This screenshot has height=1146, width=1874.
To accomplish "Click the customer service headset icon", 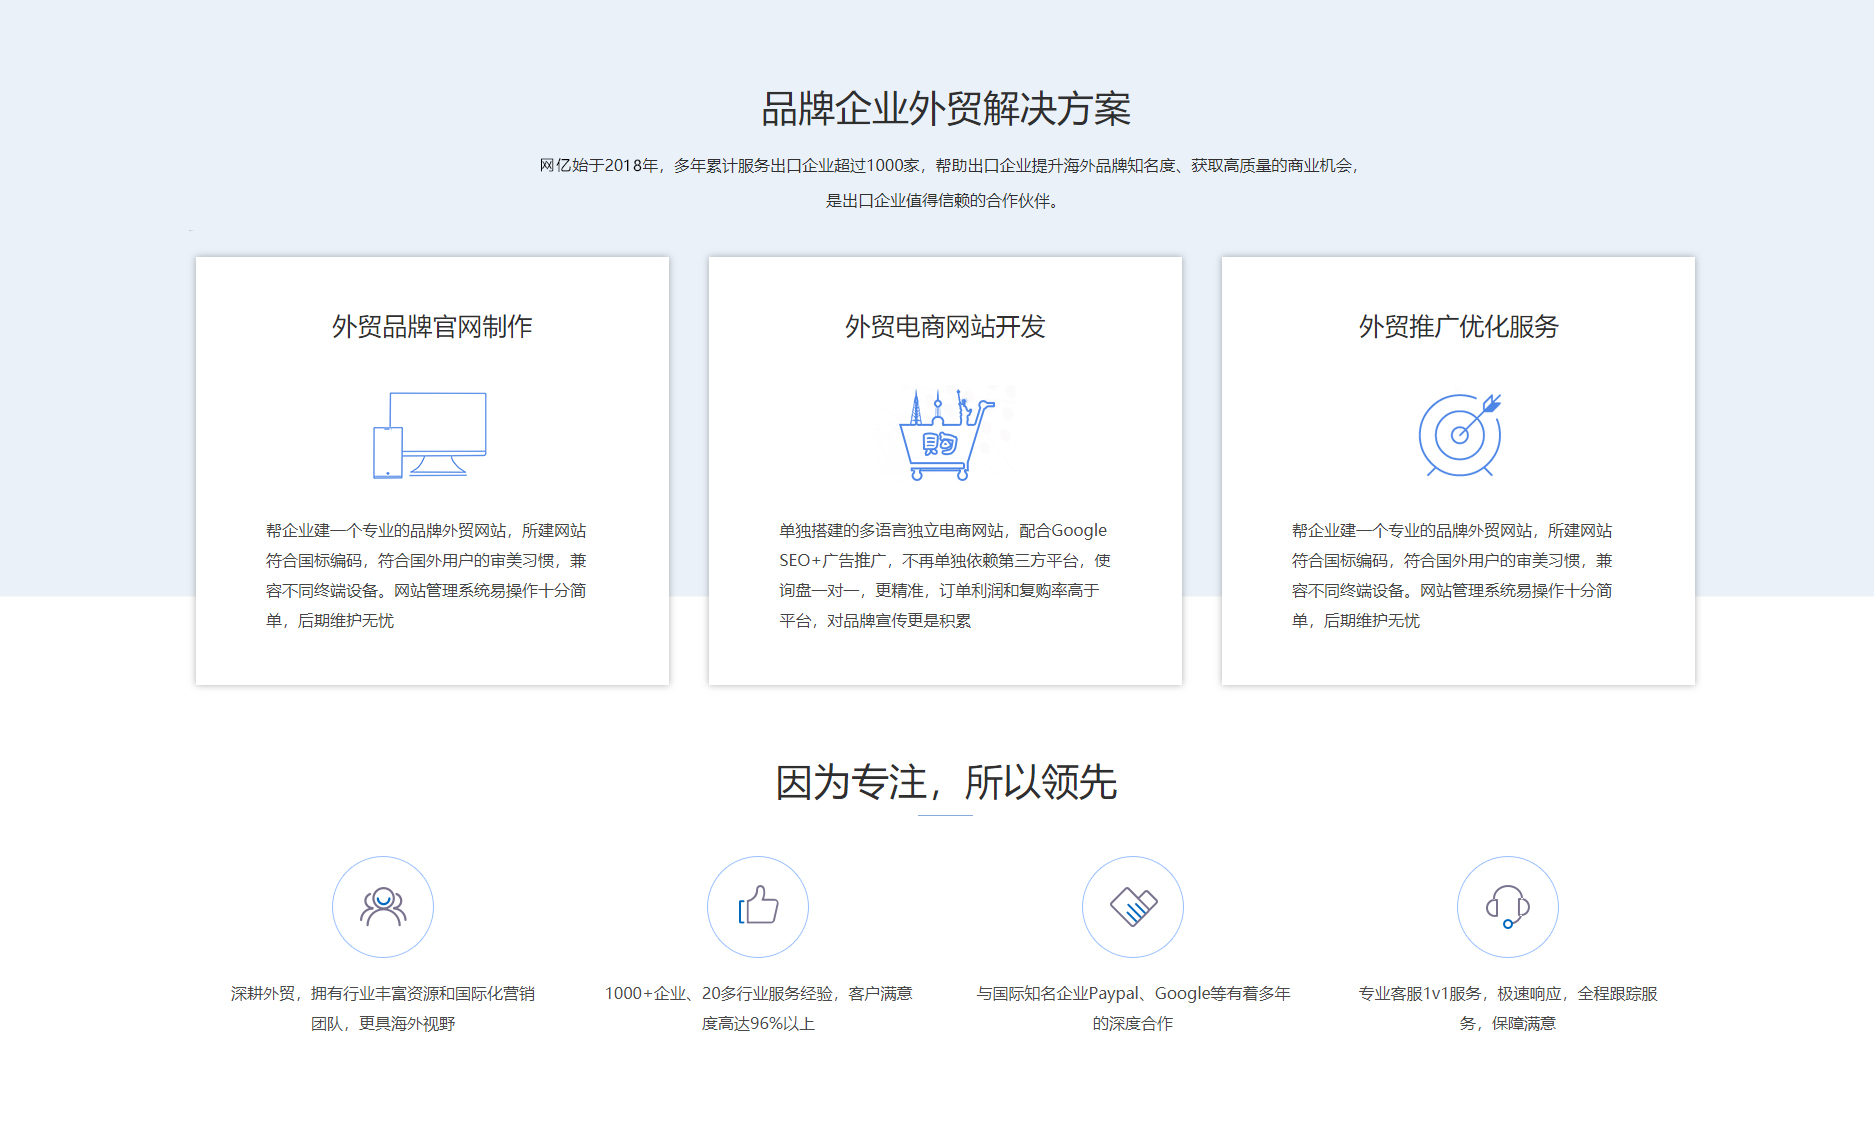I will tap(1508, 906).
